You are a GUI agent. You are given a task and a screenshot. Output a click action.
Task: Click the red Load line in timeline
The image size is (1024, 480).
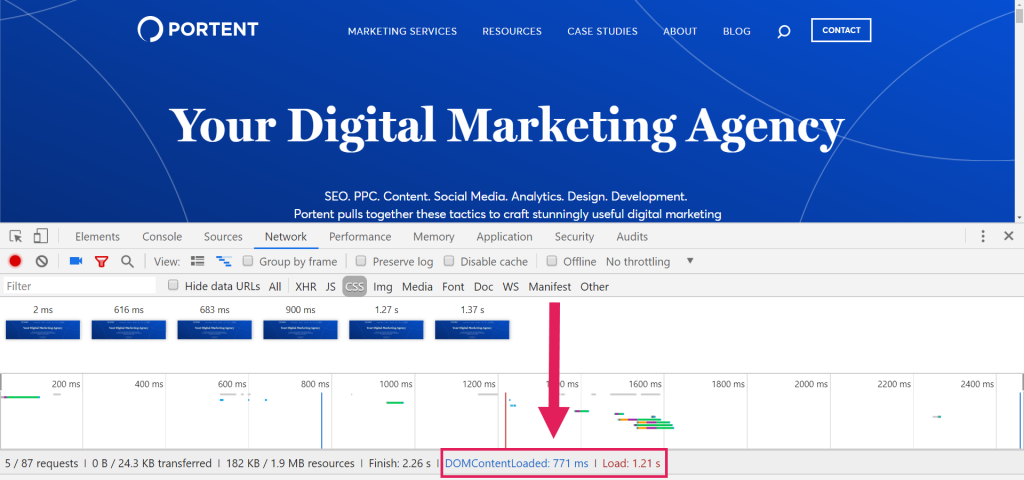tap(505, 420)
